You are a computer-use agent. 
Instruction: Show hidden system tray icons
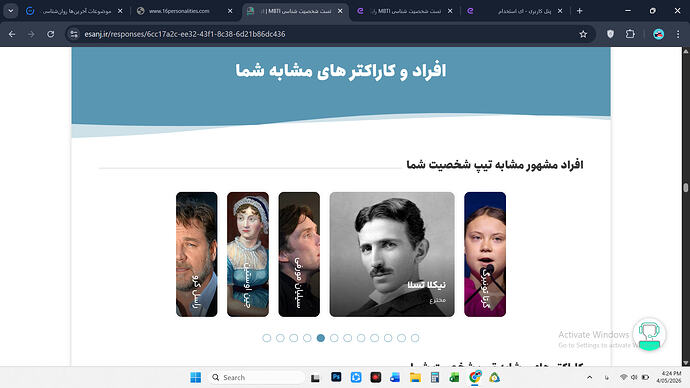point(590,377)
